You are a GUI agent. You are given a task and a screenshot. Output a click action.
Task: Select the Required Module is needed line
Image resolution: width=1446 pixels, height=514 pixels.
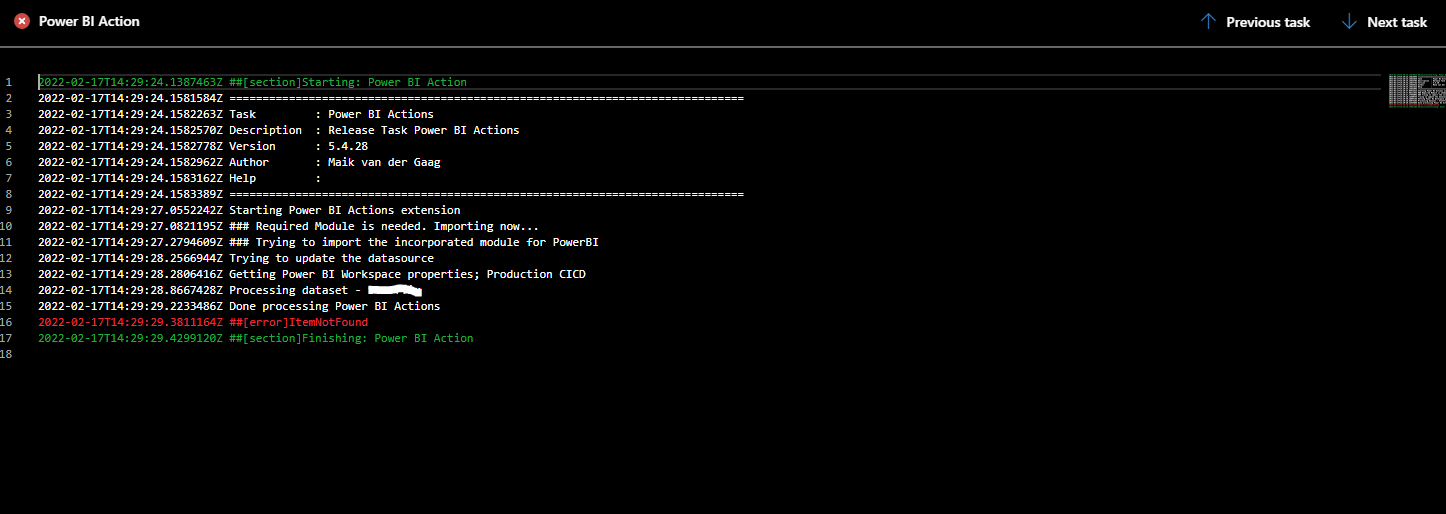coord(289,226)
